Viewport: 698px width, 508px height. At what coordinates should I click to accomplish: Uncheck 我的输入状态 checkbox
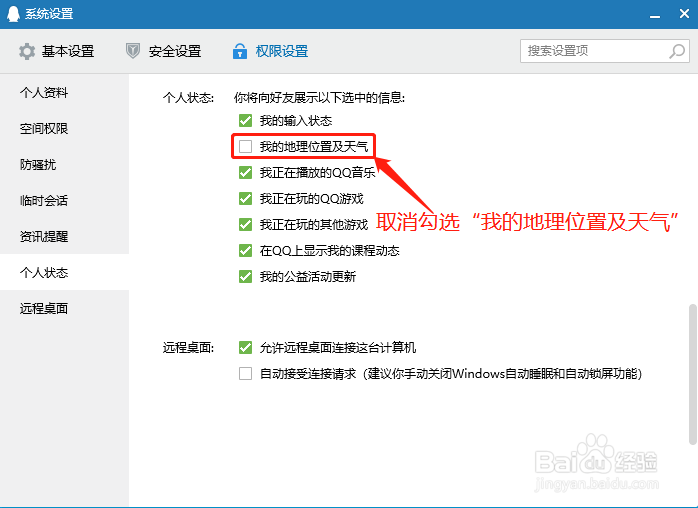click(245, 121)
